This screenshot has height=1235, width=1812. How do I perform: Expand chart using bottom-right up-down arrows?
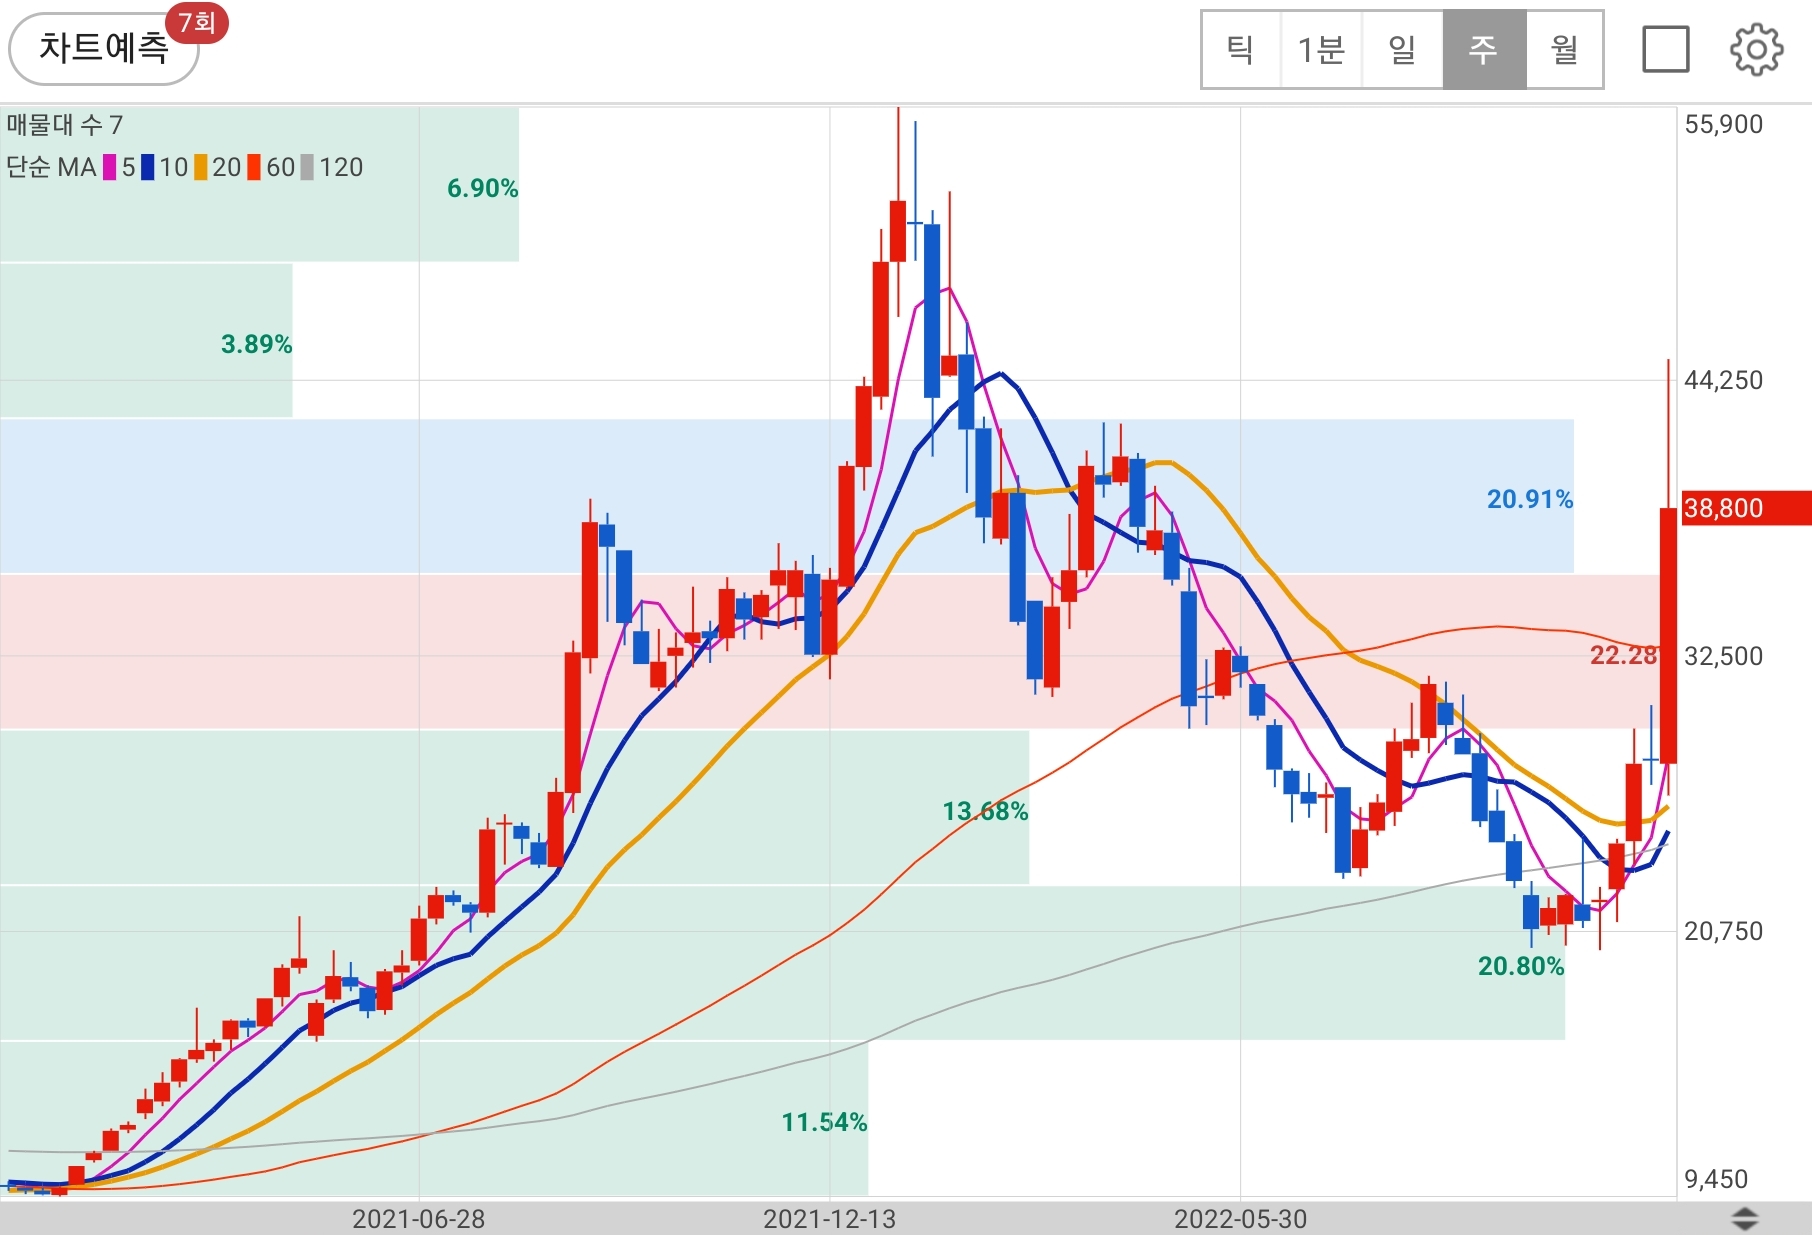point(1744,1218)
